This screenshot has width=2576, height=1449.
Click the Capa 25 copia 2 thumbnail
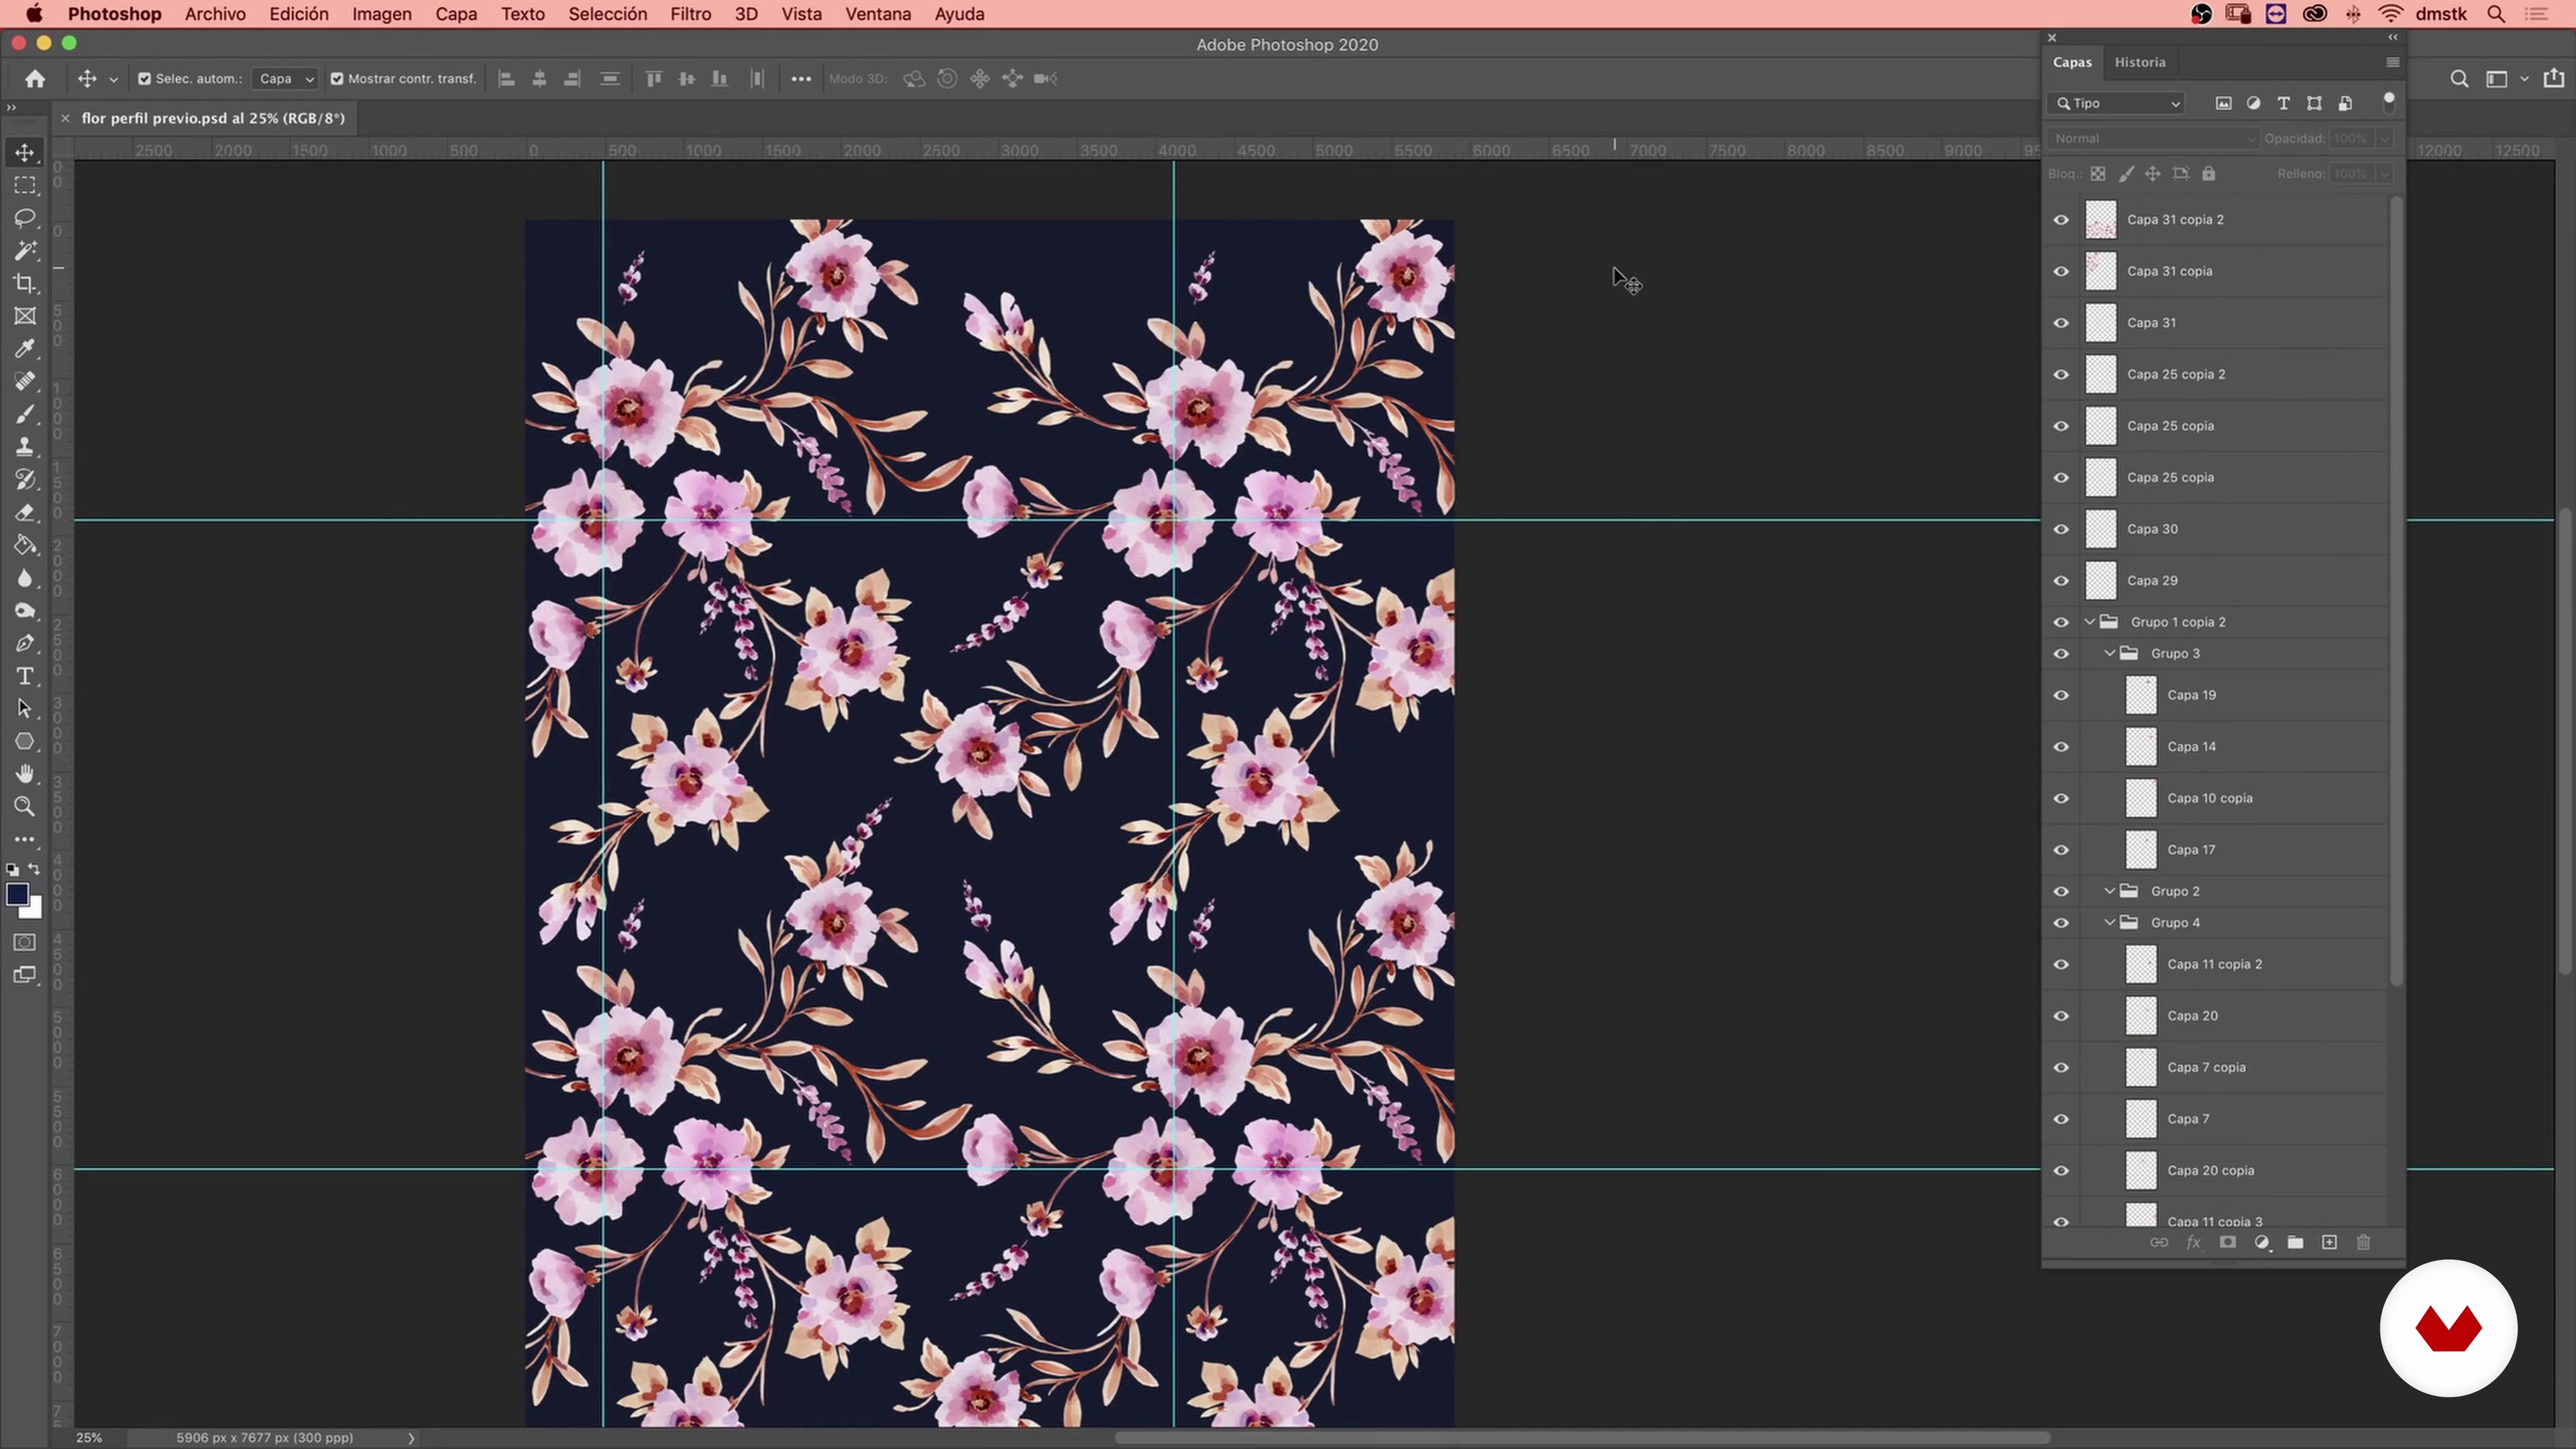(2100, 374)
